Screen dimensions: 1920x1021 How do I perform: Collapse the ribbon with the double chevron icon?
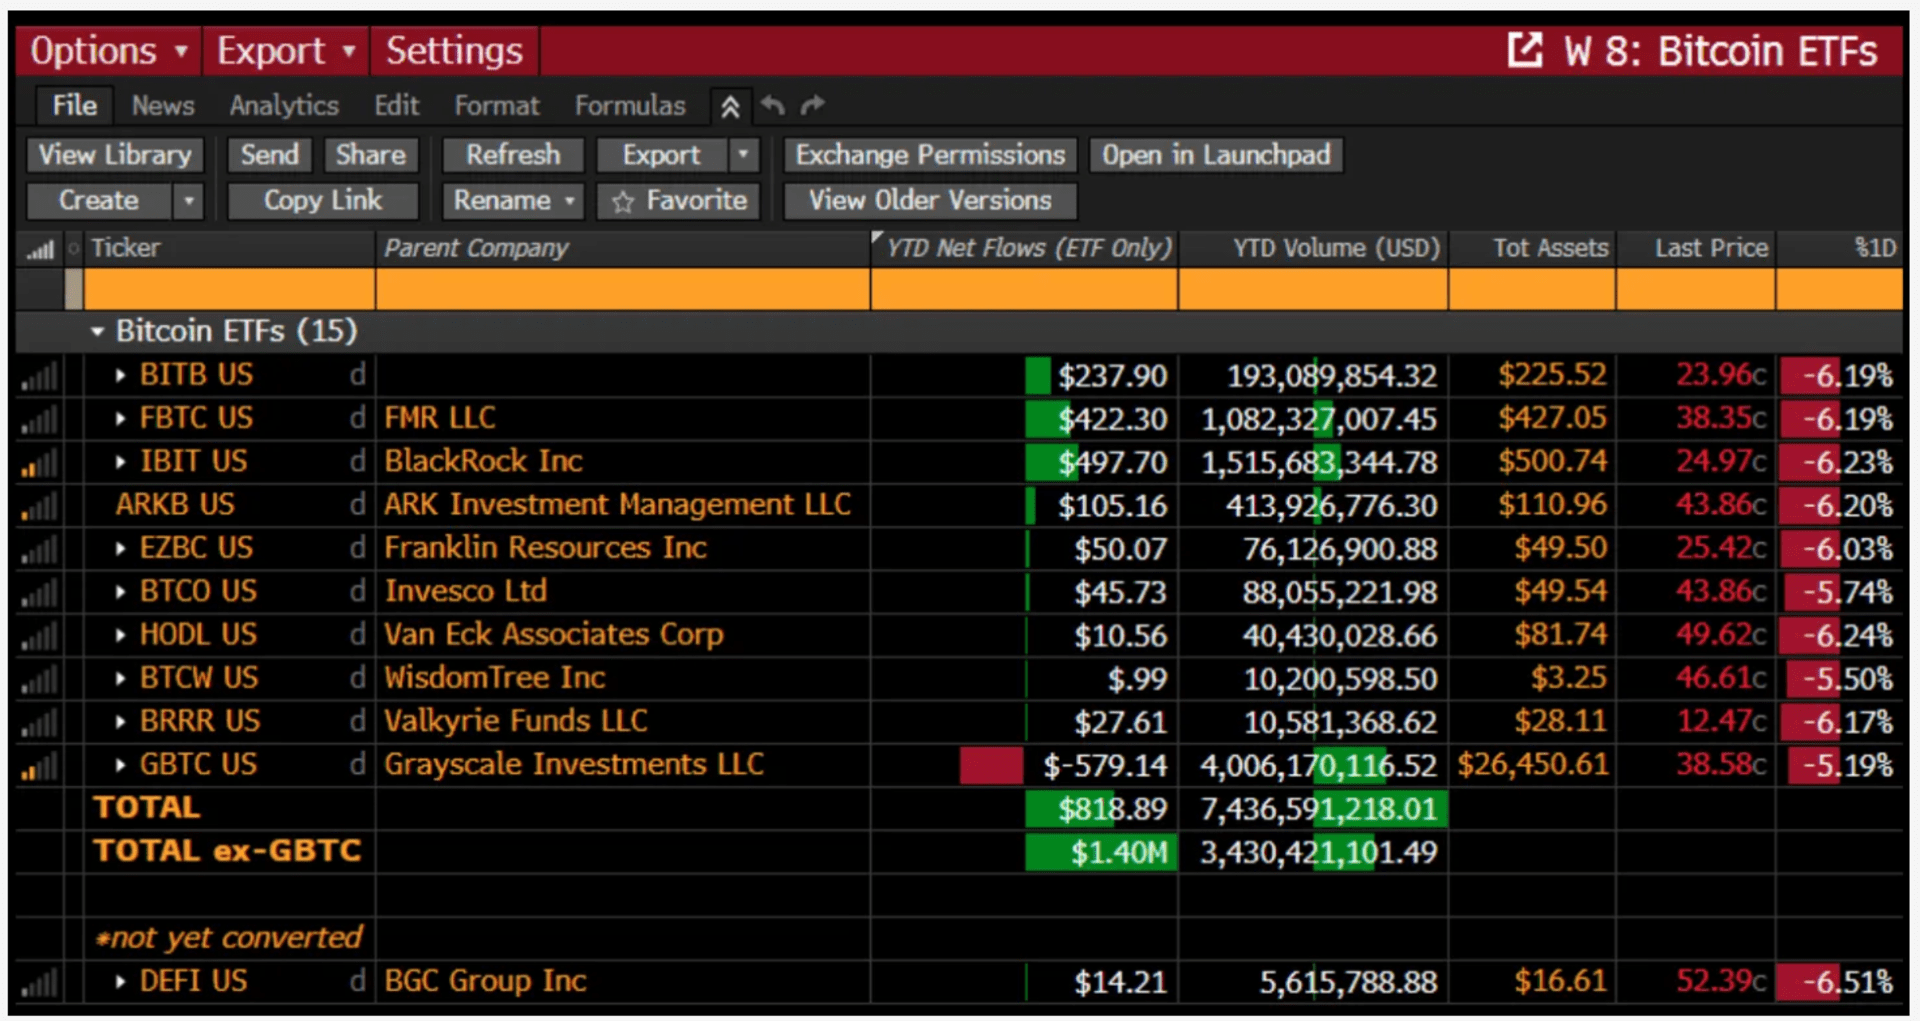click(730, 106)
